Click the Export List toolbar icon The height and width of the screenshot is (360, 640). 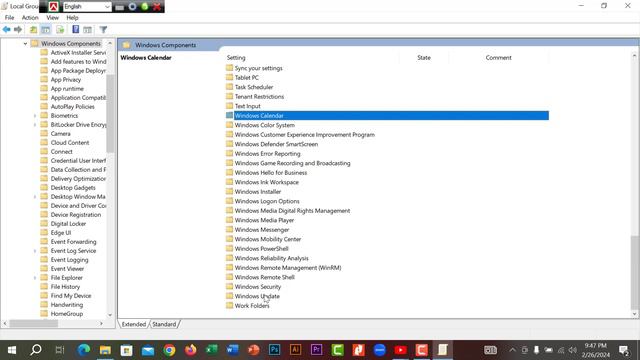(x=60, y=29)
